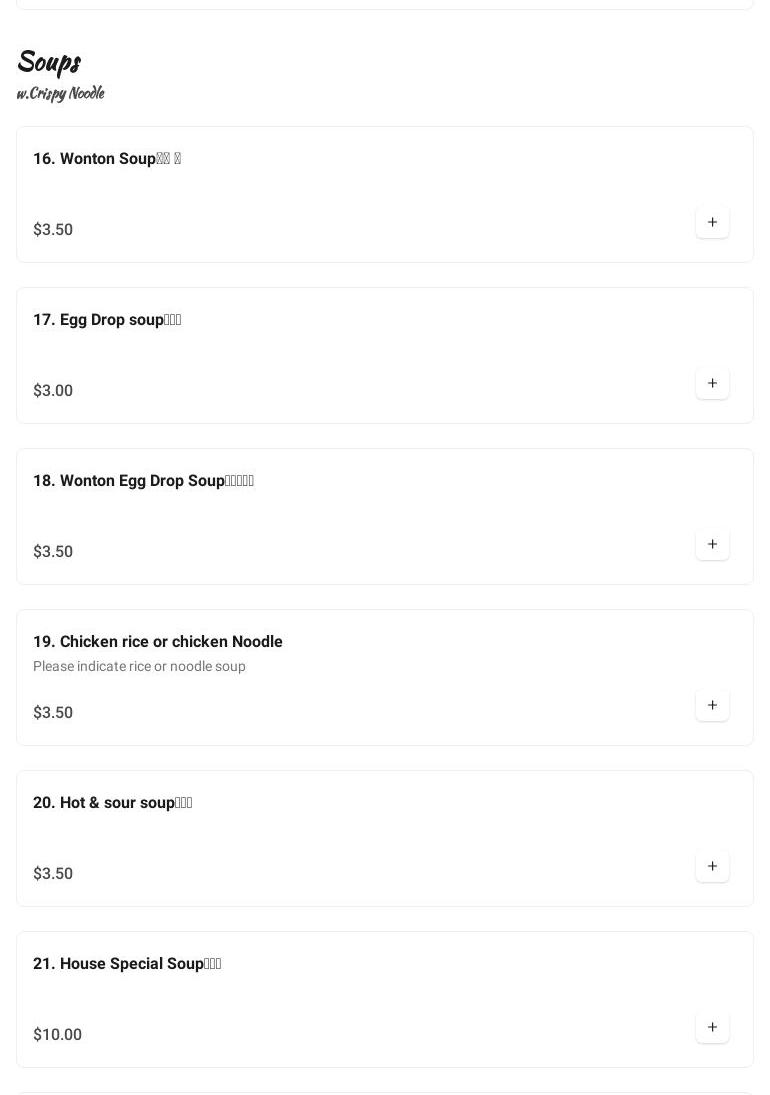The width and height of the screenshot is (770, 1095).
Task: Add Wonton Soup to the order
Action: [712, 222]
